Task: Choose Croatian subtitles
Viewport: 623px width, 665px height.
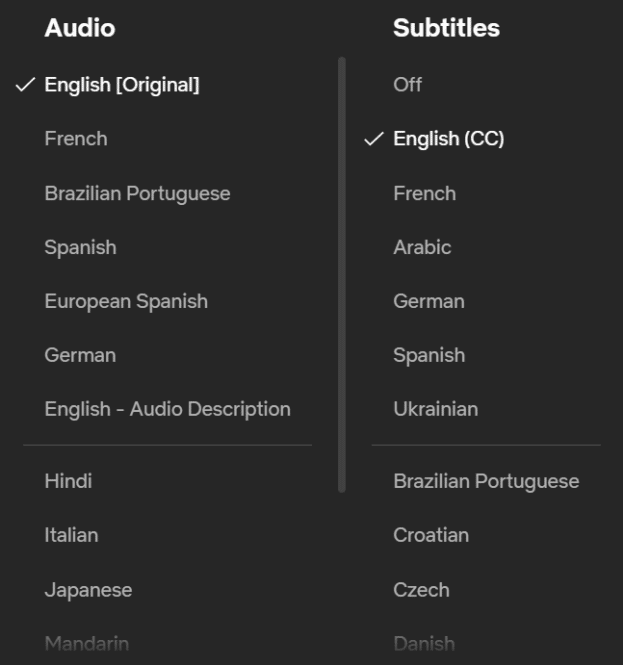Action: pyautogui.click(x=431, y=535)
